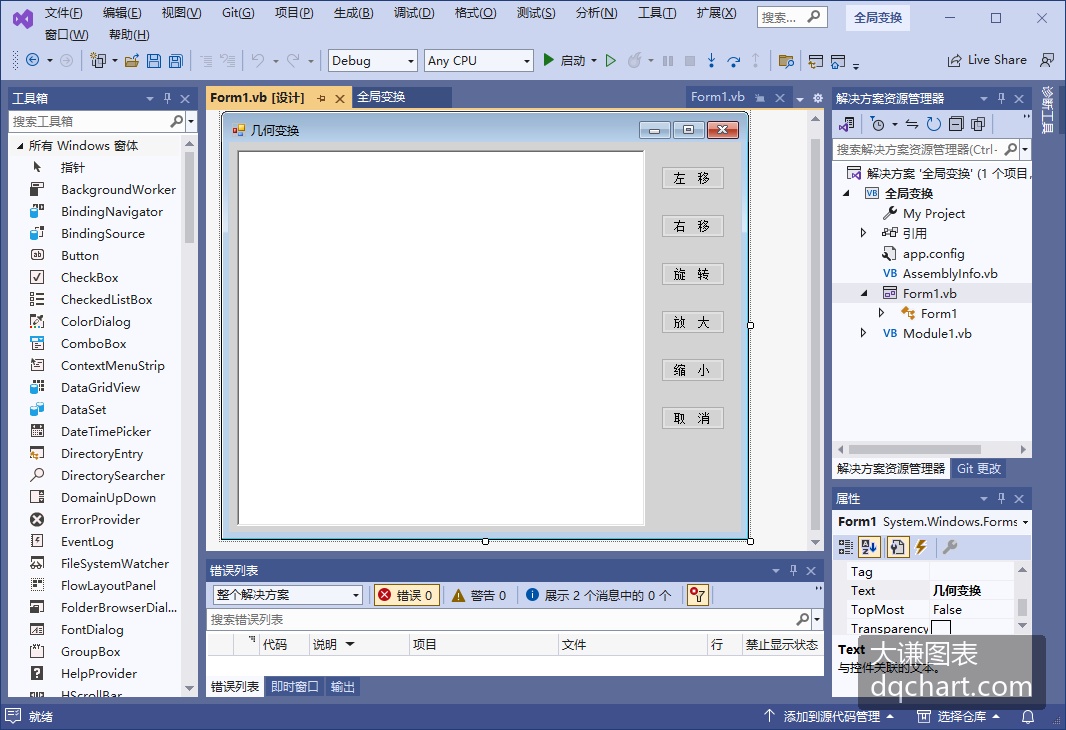Image resolution: width=1066 pixels, height=730 pixels.
Task: Click the refresh icon in Solution Explorer toolbar
Action: click(x=934, y=124)
